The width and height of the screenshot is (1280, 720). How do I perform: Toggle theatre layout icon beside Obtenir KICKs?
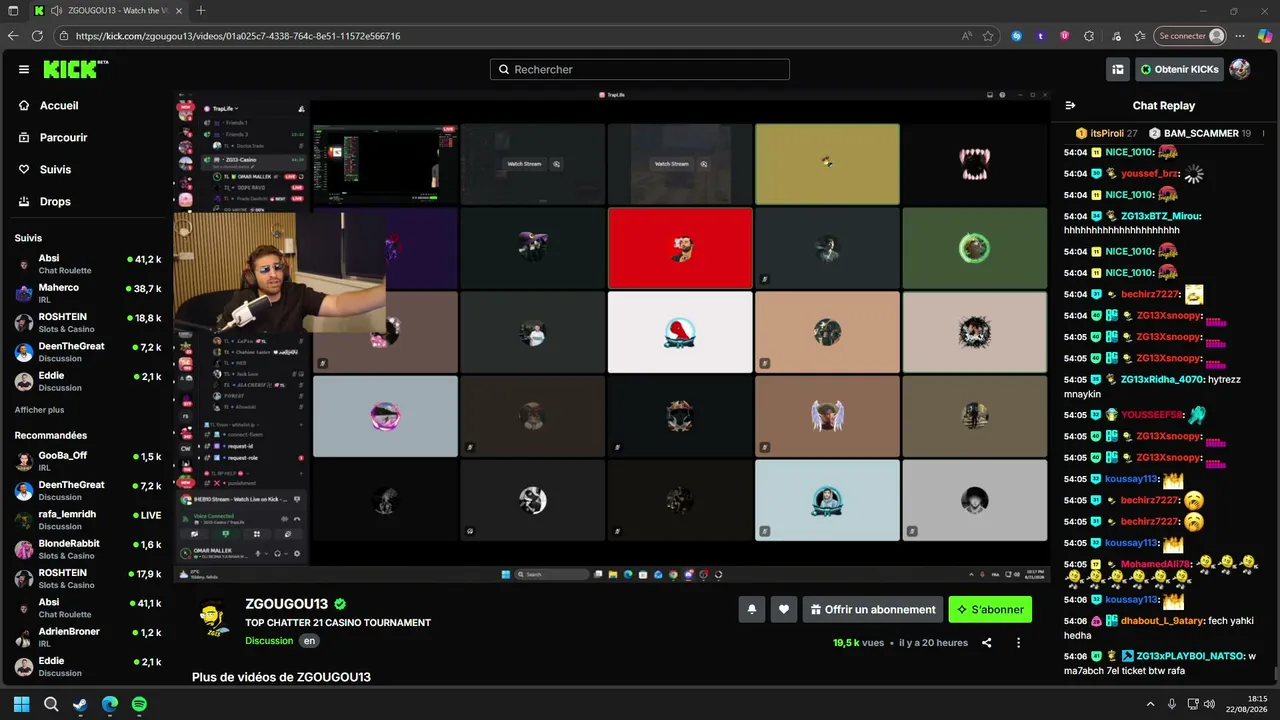pyautogui.click(x=1118, y=69)
